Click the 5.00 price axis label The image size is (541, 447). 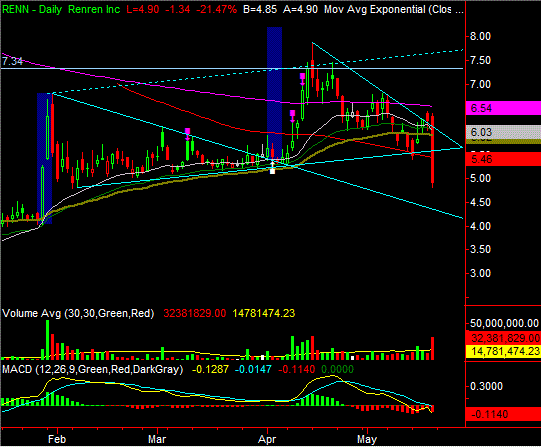click(x=480, y=179)
